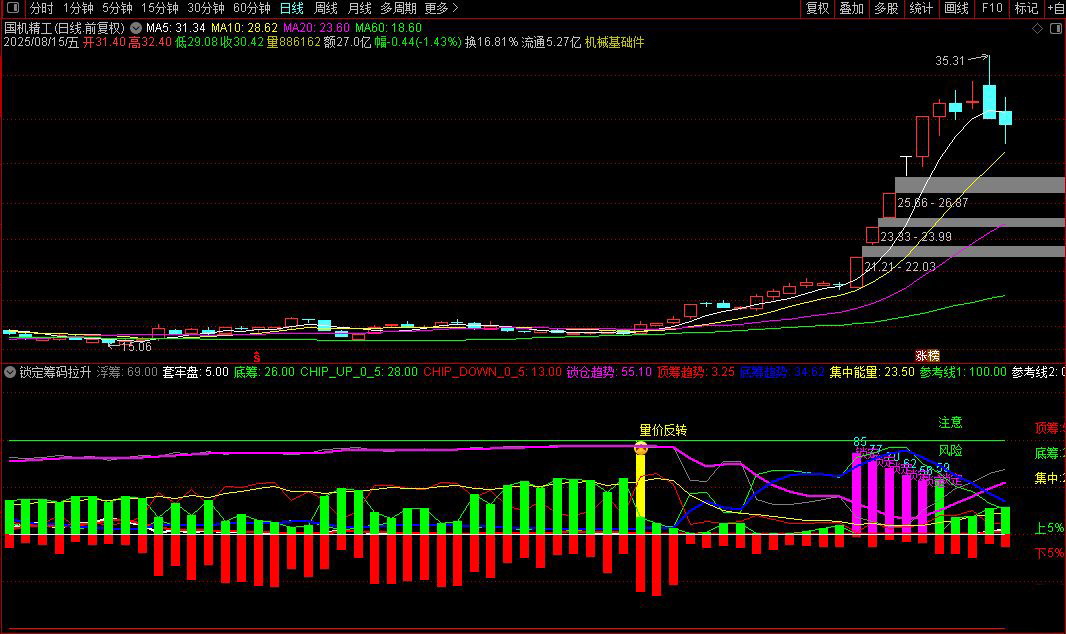The height and width of the screenshot is (634, 1066).
Task: Click the diamond icon above chart
Action: (1037, 29)
